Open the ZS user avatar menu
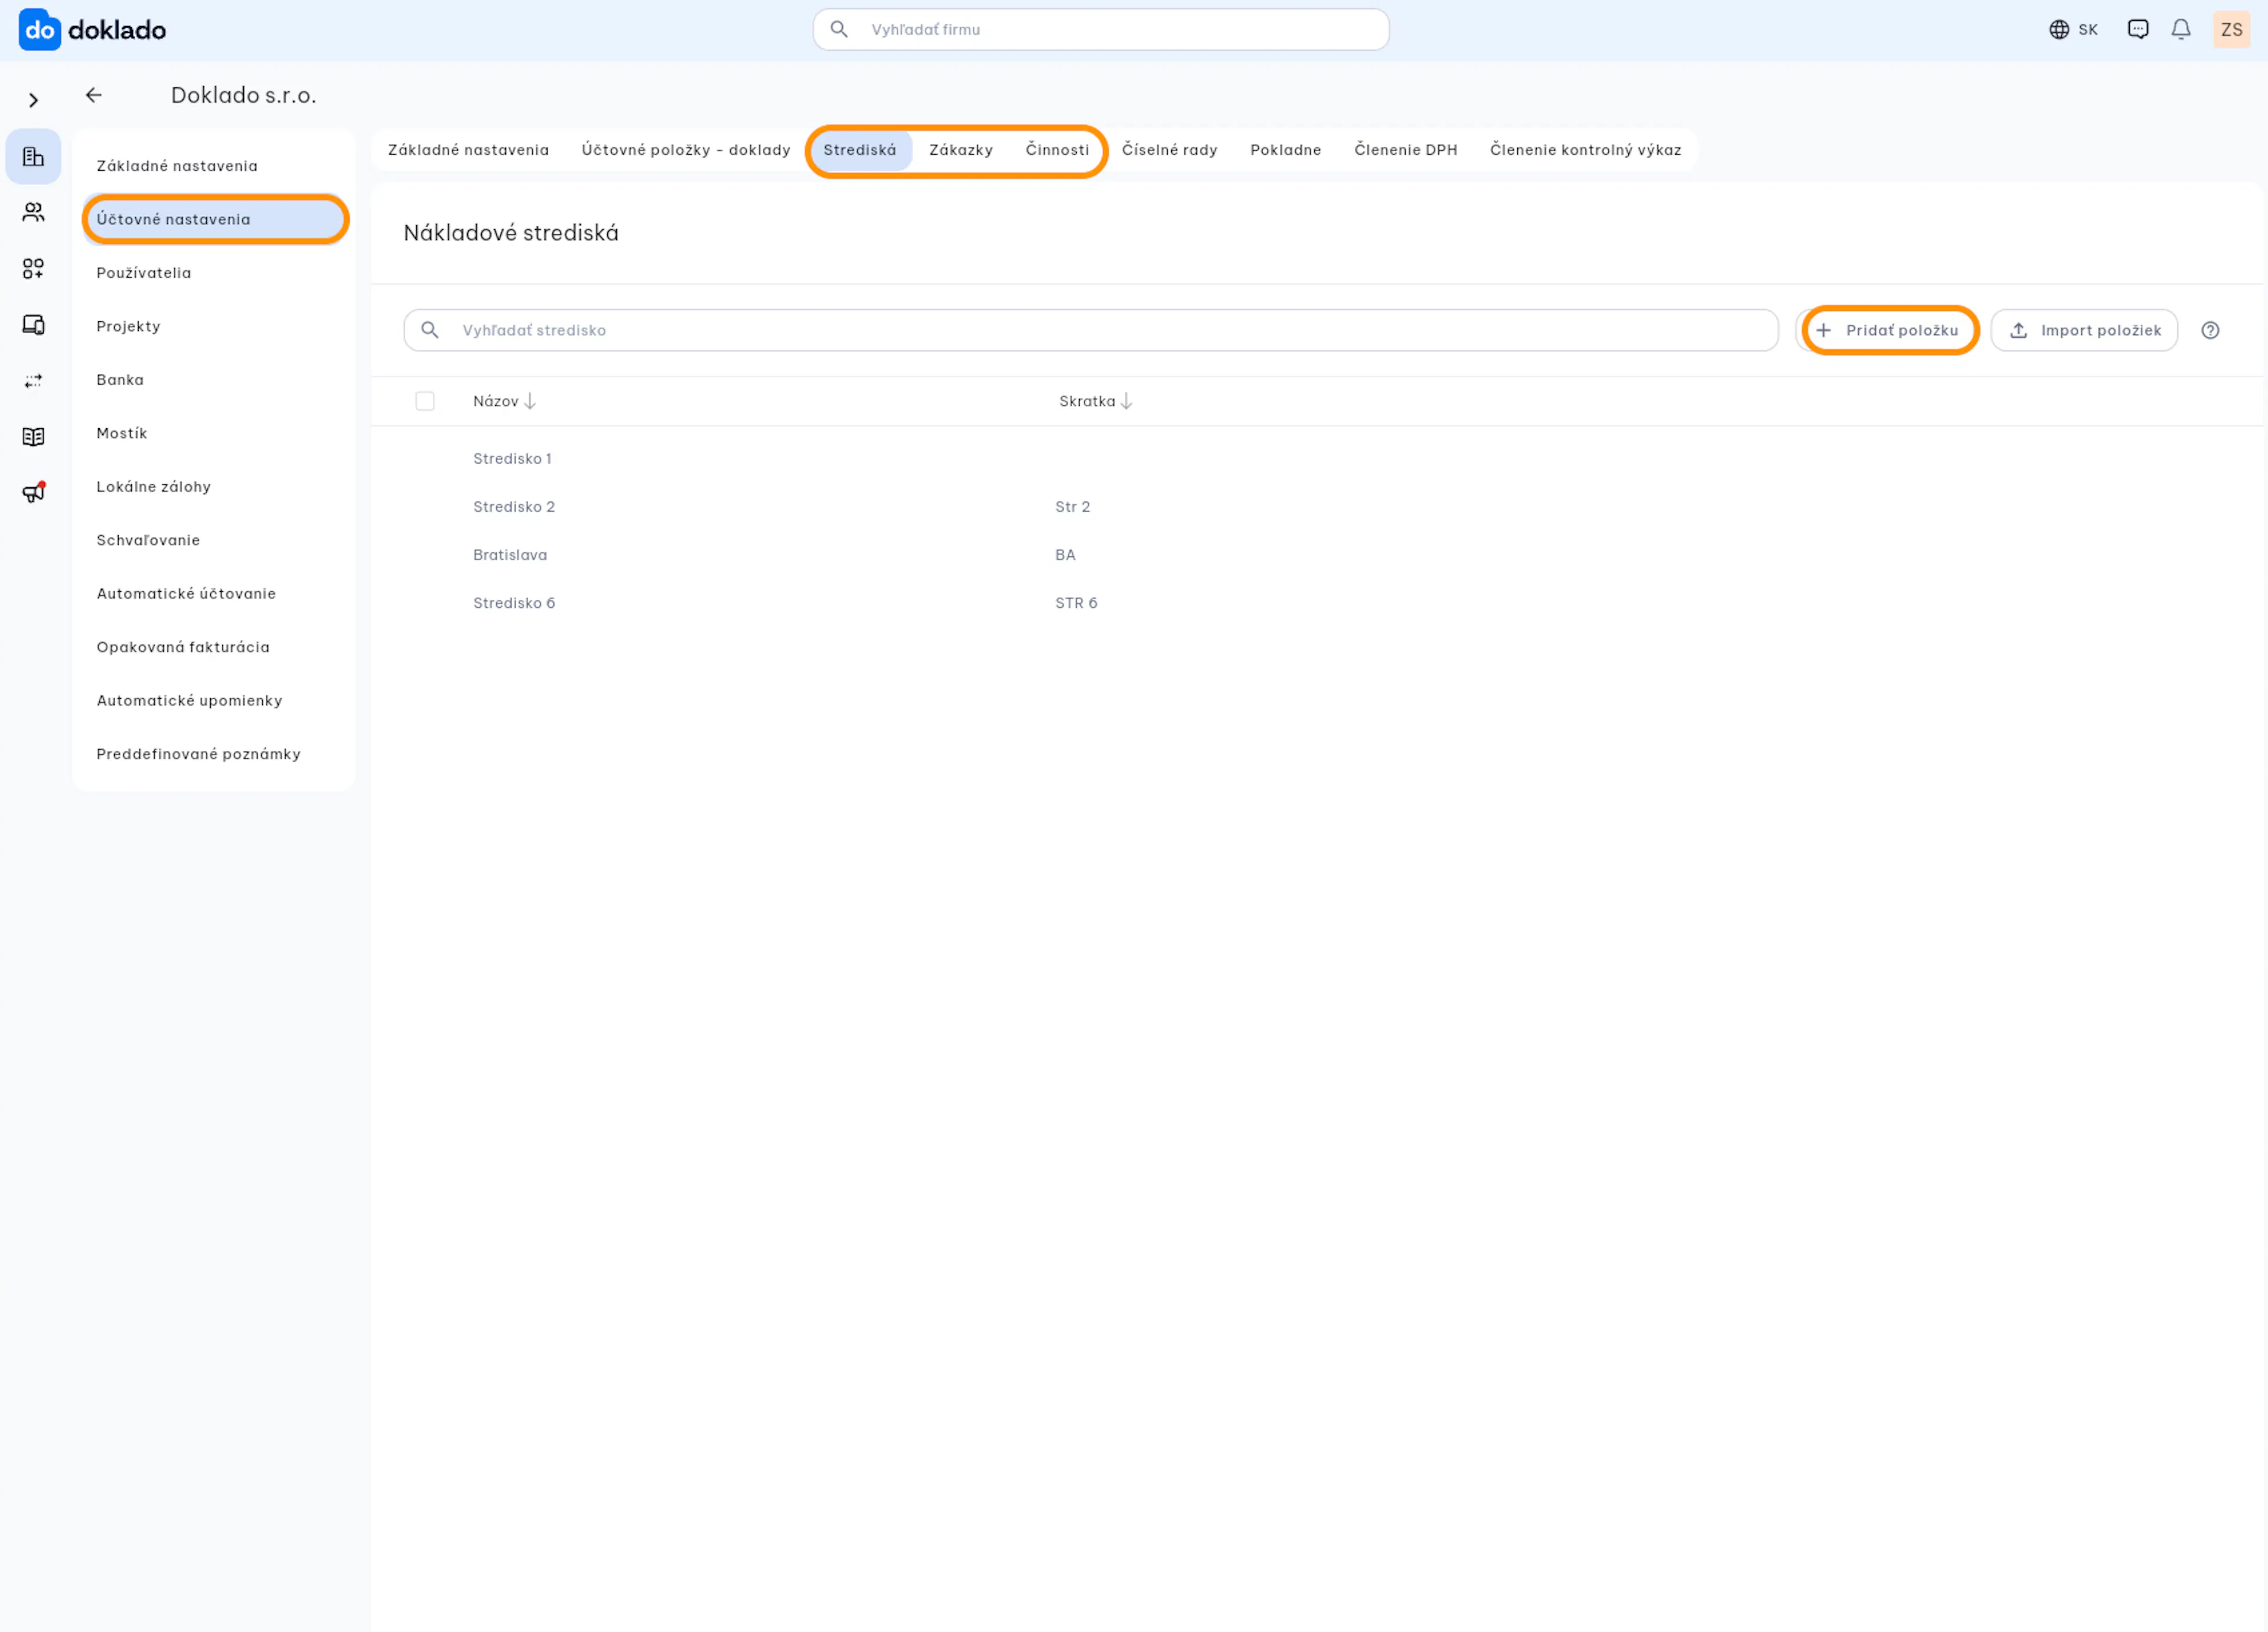Image resolution: width=2268 pixels, height=1632 pixels. (x=2231, y=30)
